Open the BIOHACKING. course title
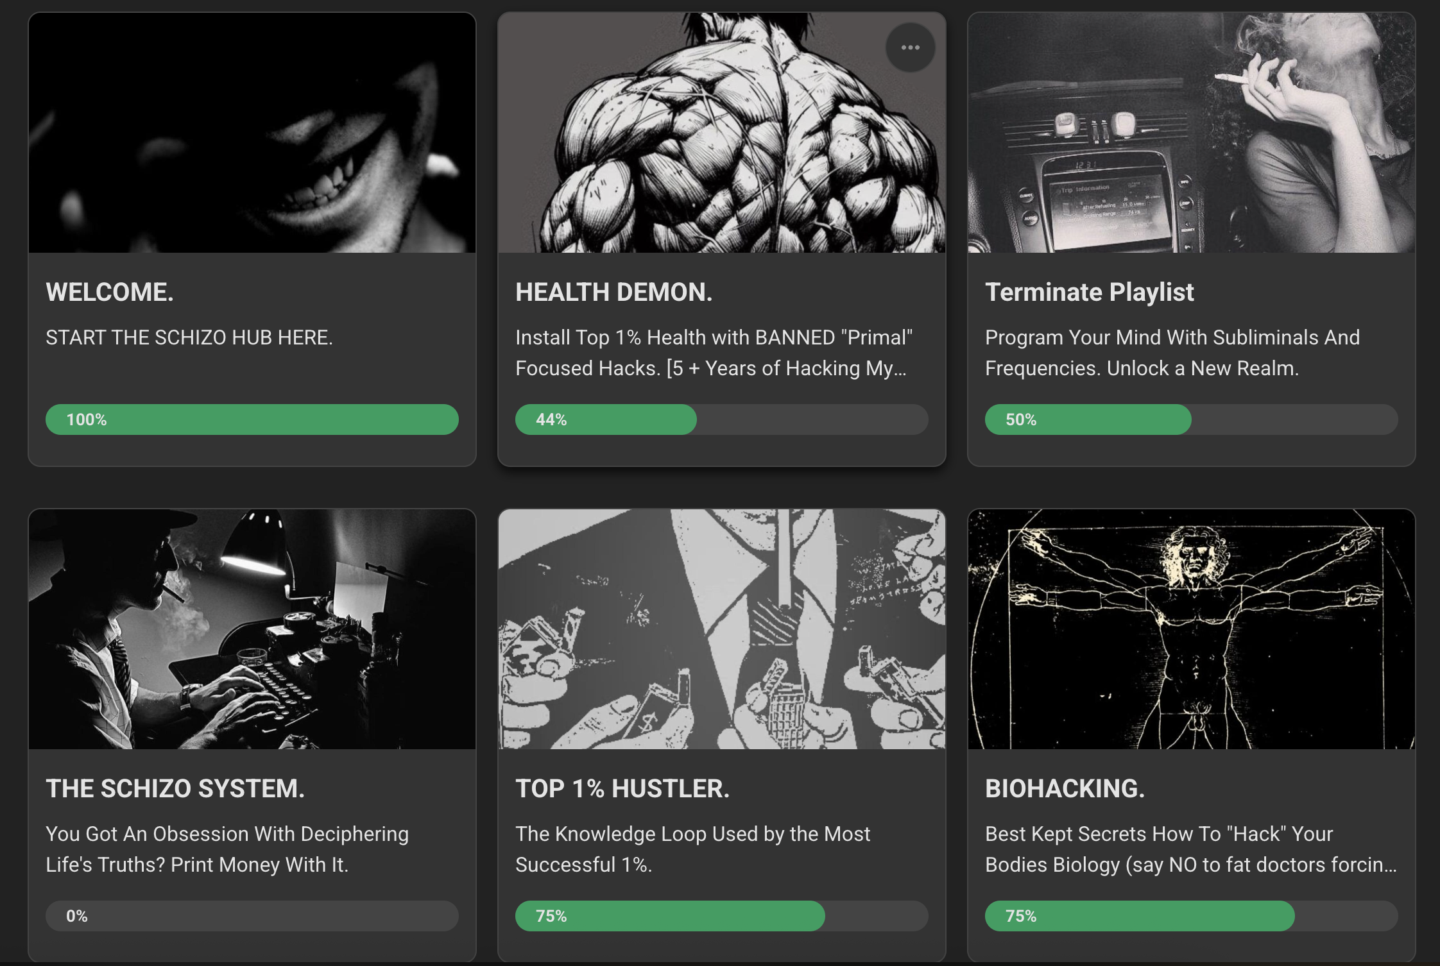1440x966 pixels. [1065, 788]
